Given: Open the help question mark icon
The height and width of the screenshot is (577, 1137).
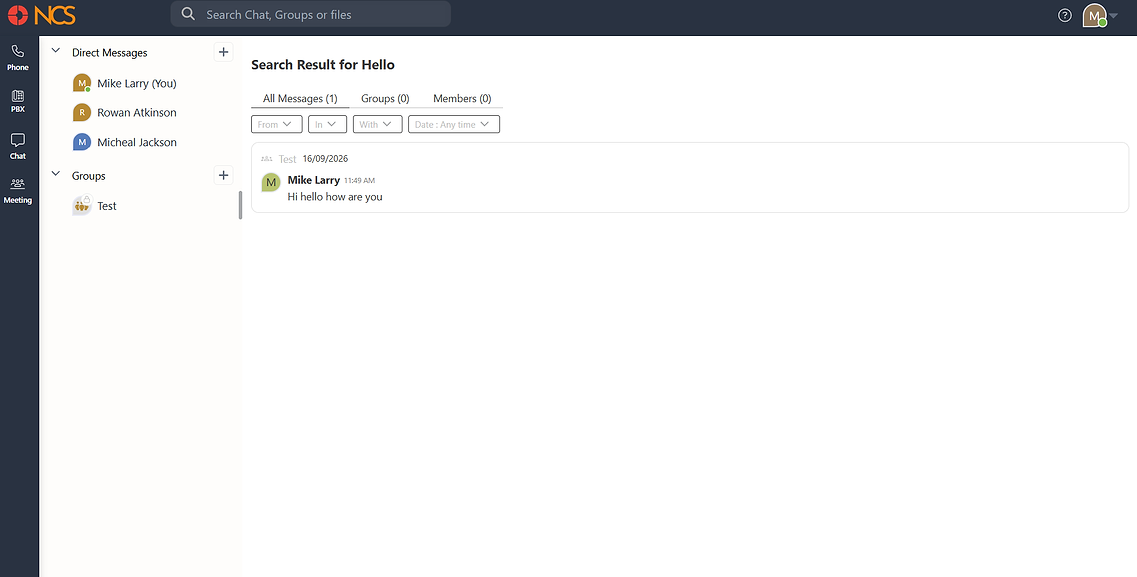Looking at the screenshot, I should point(1064,15).
